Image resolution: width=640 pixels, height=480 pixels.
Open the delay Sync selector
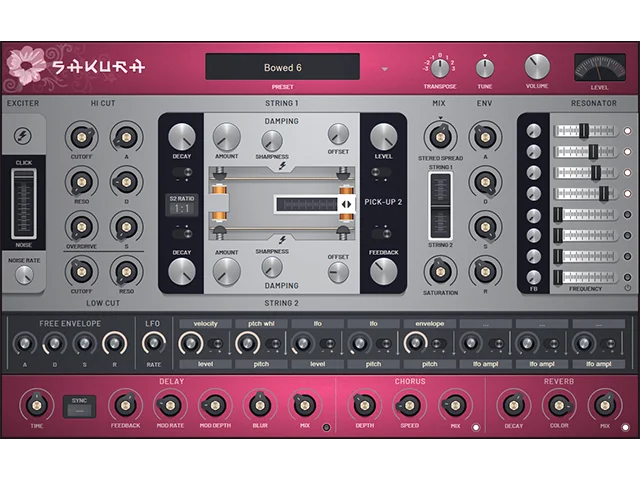[x=80, y=407]
